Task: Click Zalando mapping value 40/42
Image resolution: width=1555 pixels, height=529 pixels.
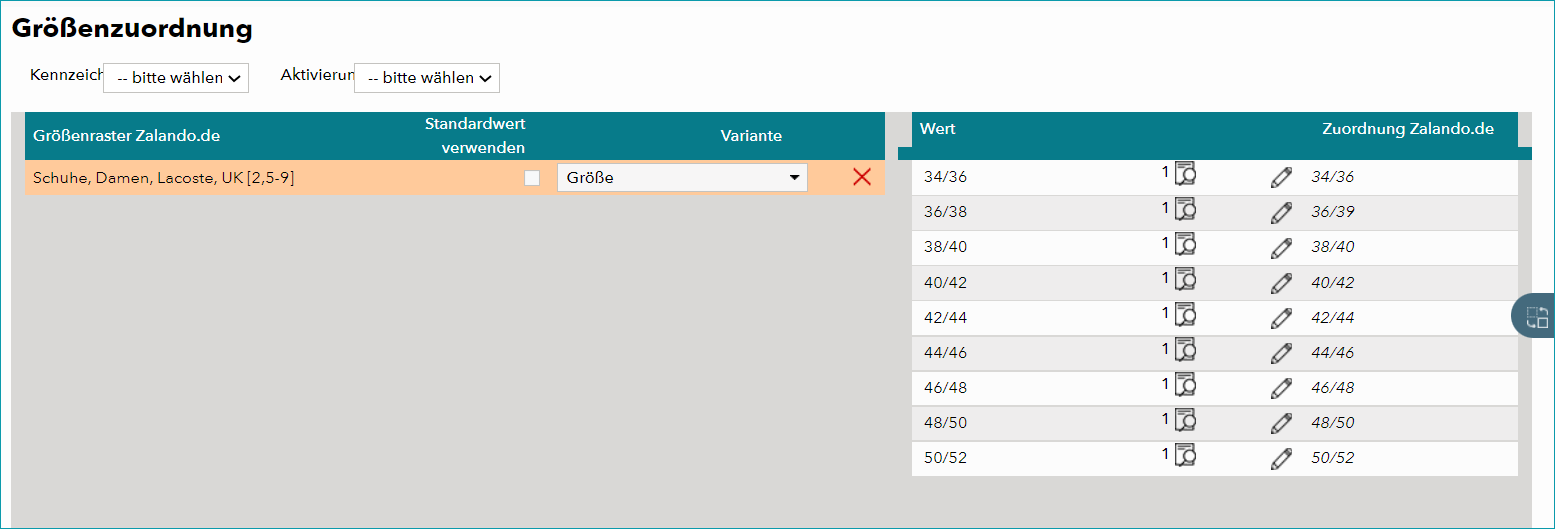Action: (1333, 283)
